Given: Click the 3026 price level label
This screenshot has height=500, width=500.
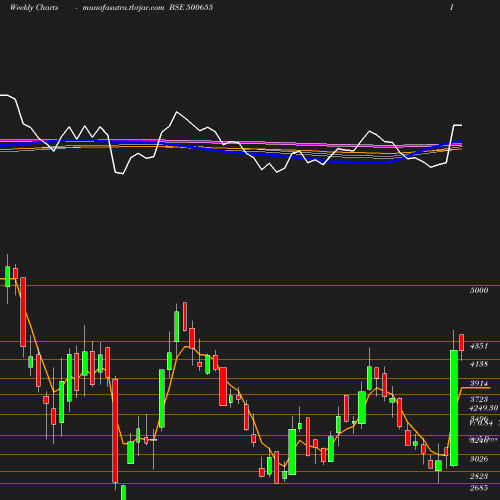Looking at the screenshot, I should pos(479,459).
